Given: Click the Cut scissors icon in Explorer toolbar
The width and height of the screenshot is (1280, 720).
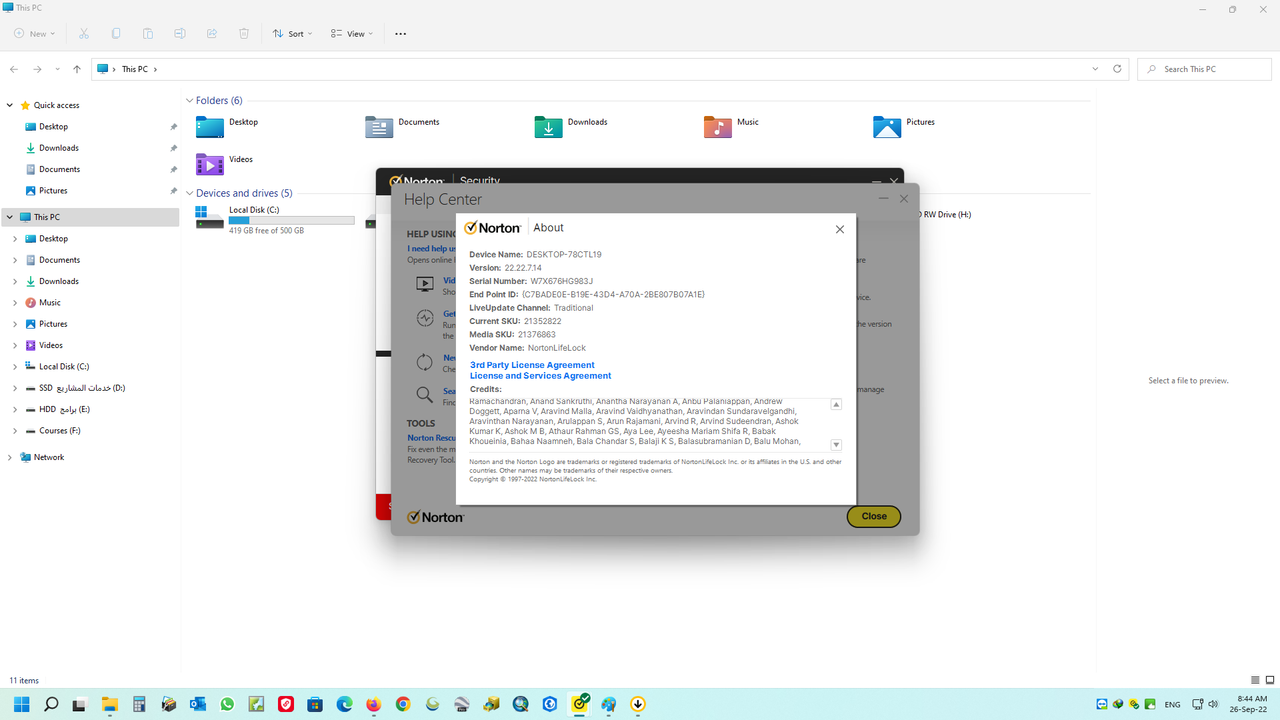Looking at the screenshot, I should (x=84, y=33).
